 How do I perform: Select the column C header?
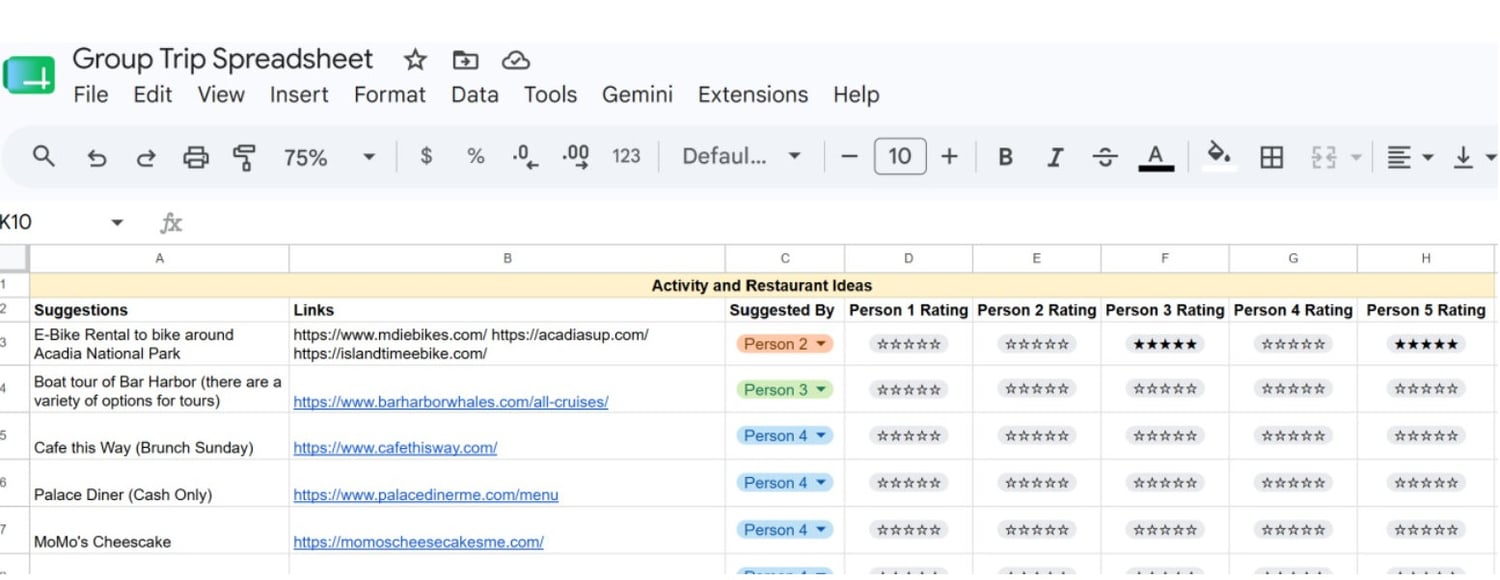point(785,259)
